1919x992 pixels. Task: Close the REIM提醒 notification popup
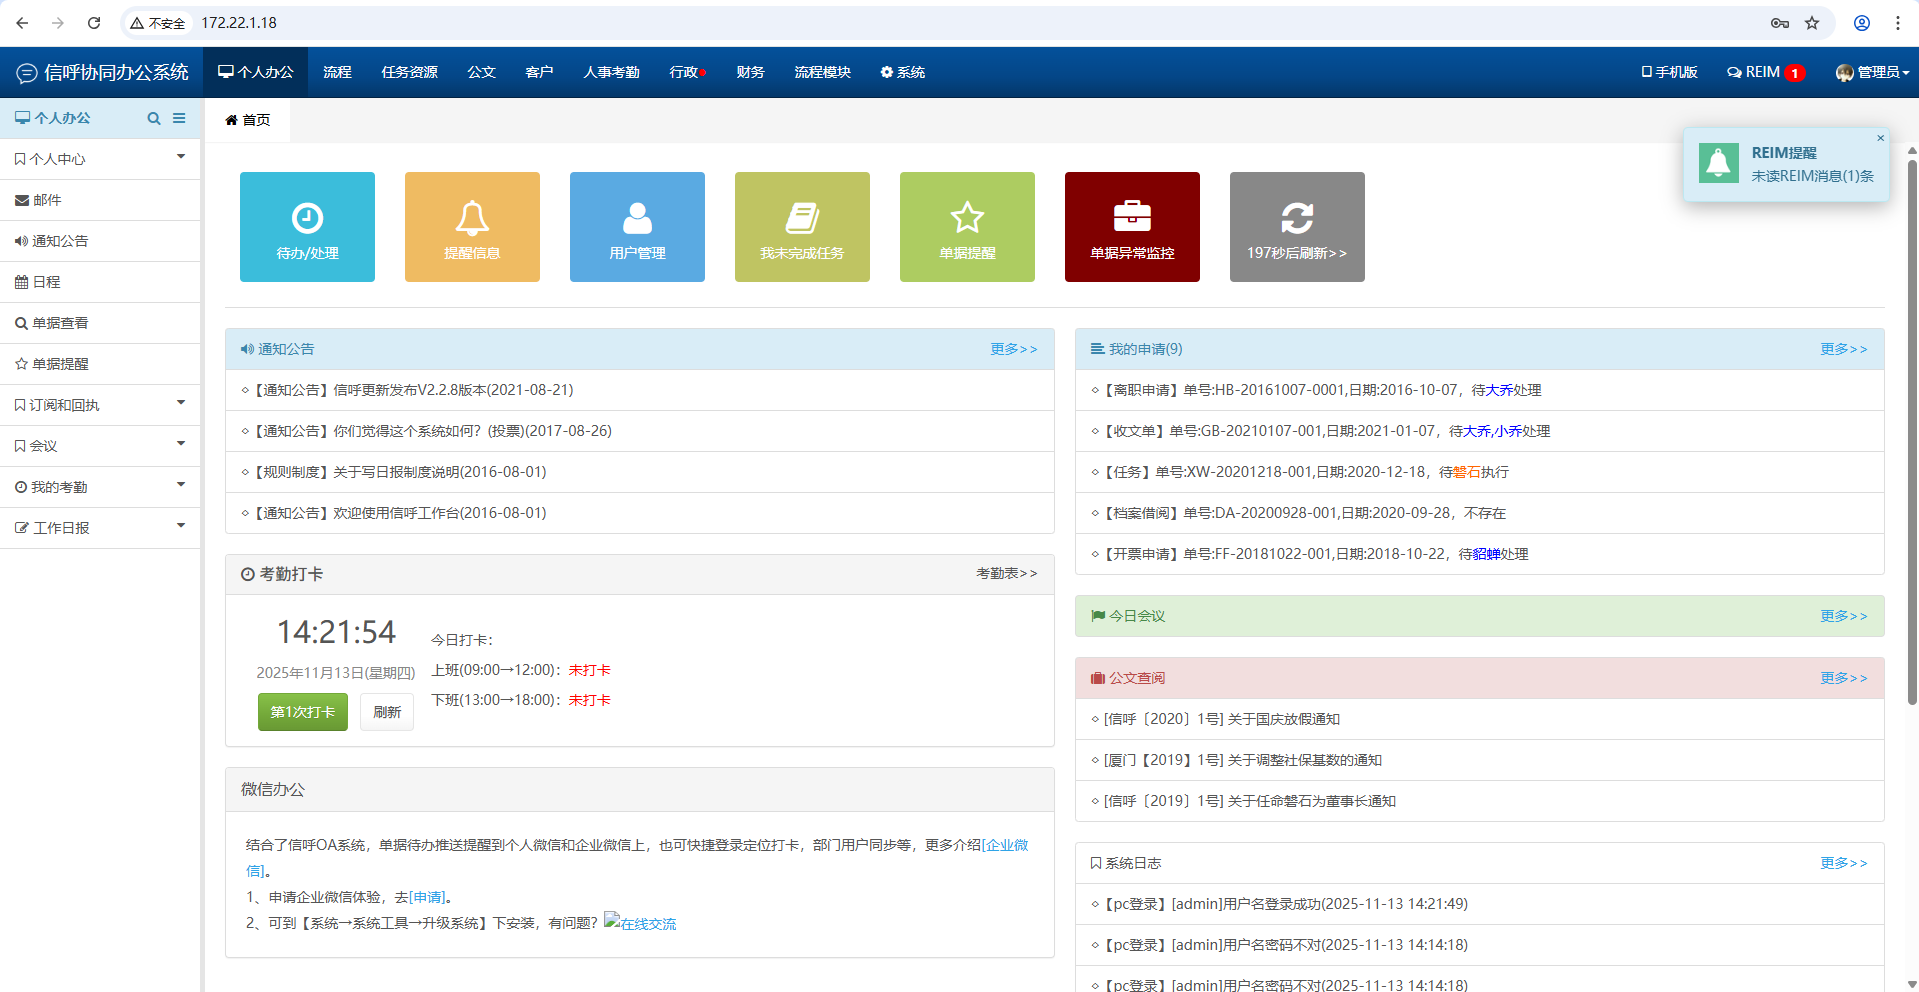1880,138
